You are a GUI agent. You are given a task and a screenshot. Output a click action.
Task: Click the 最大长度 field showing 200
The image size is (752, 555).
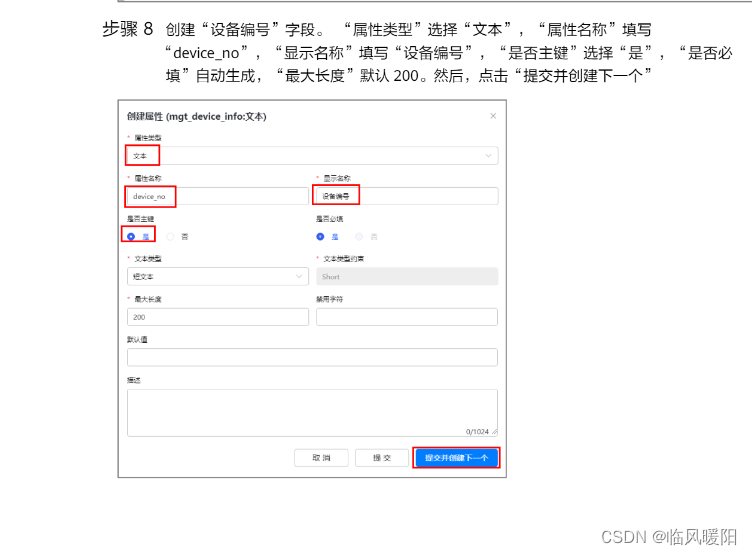coord(218,317)
